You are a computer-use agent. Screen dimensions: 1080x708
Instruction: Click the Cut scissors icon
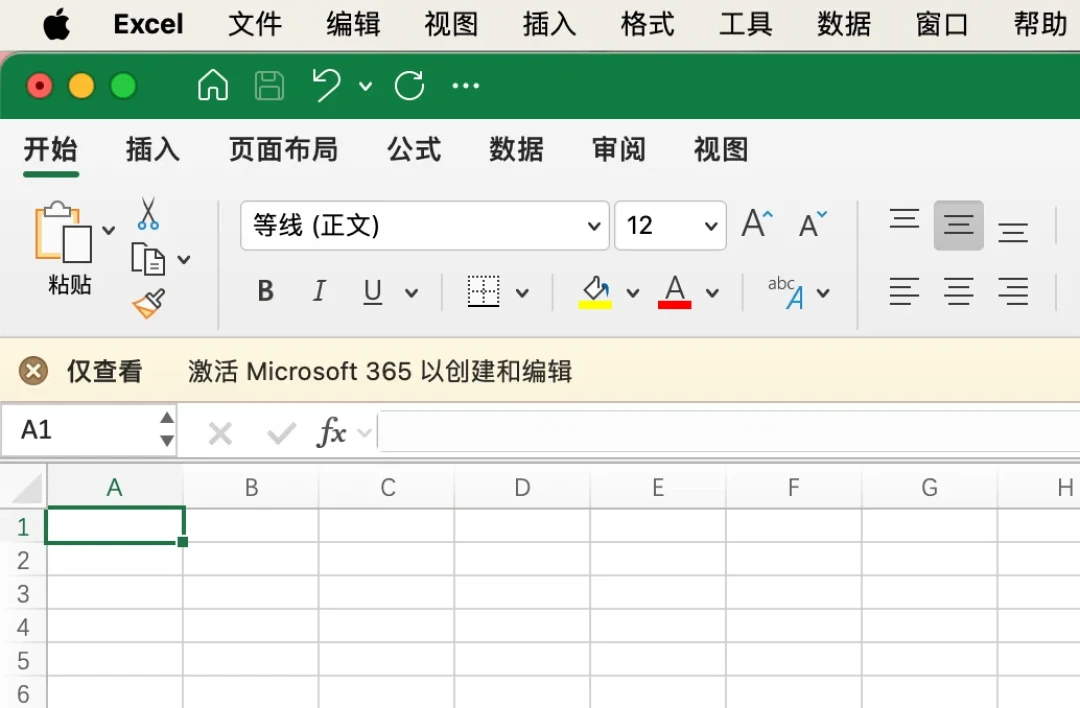coord(148,214)
